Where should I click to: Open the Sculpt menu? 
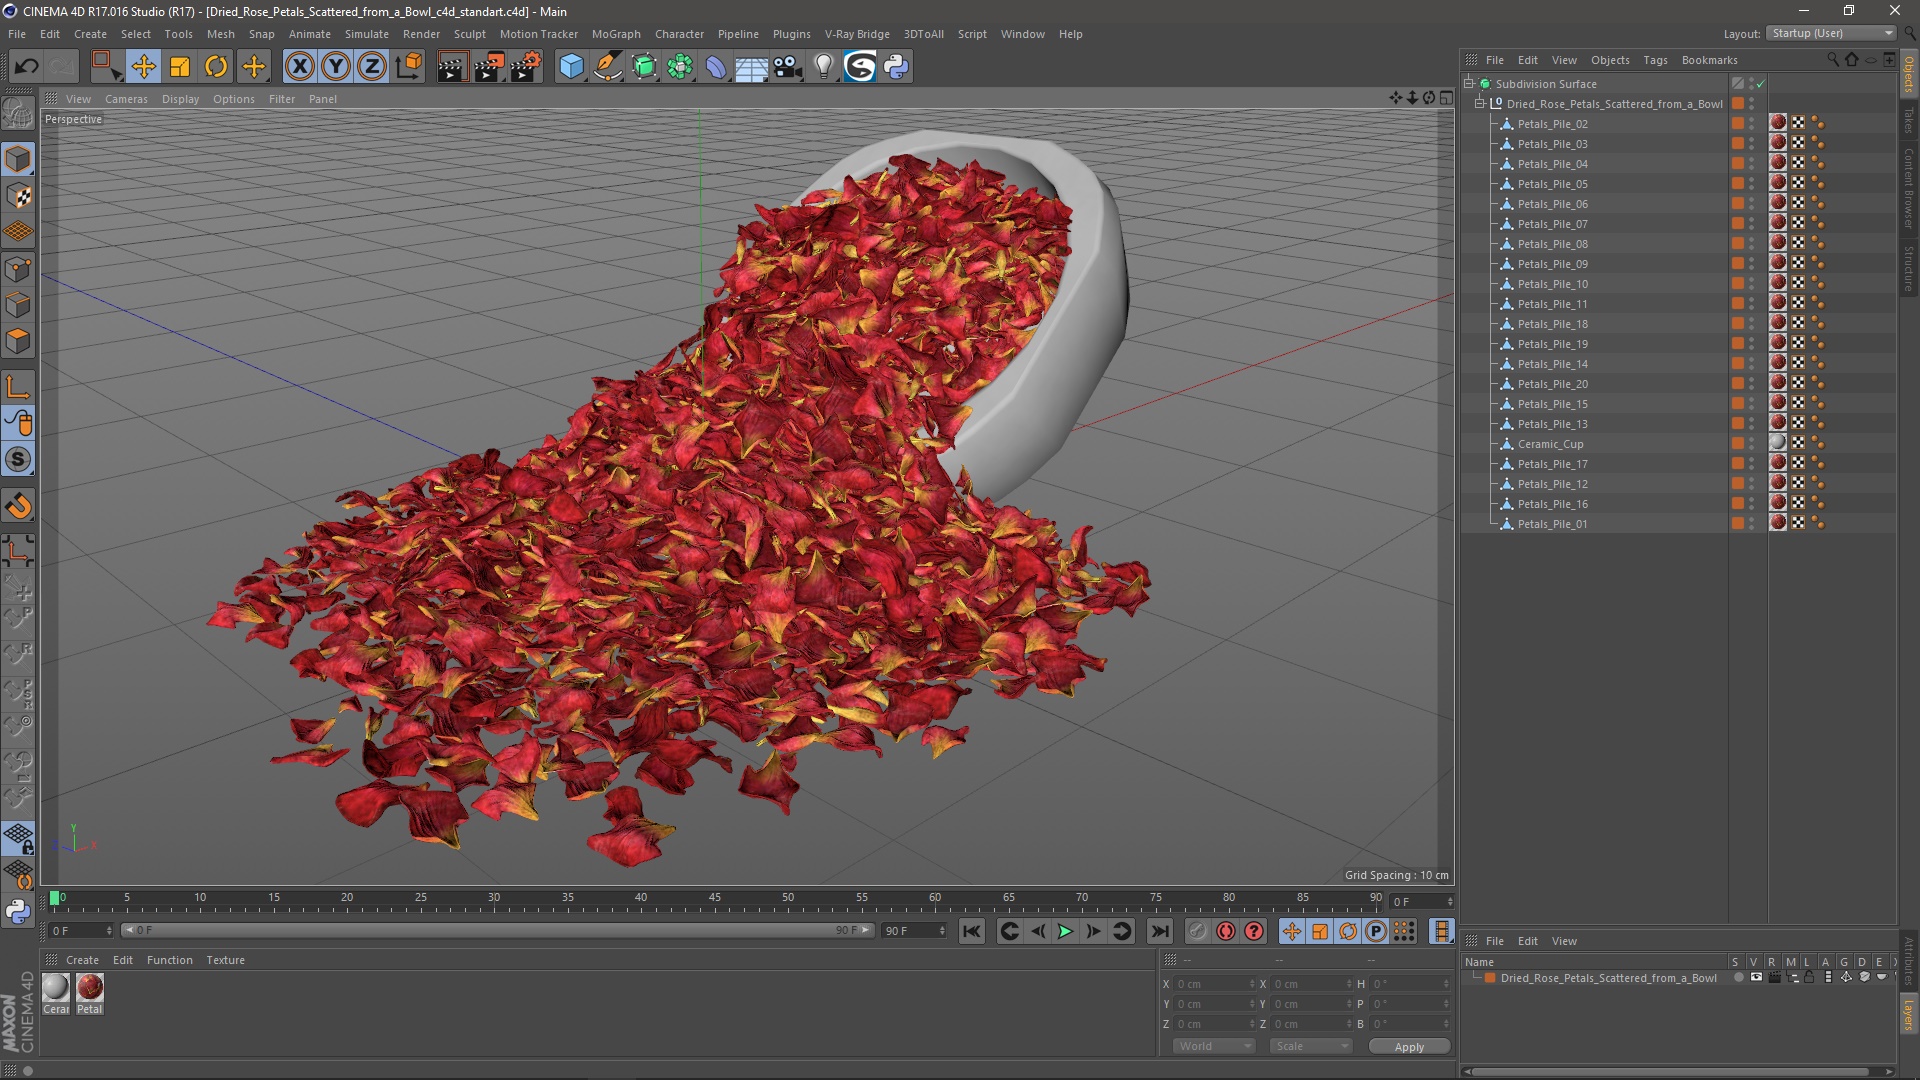click(x=470, y=34)
